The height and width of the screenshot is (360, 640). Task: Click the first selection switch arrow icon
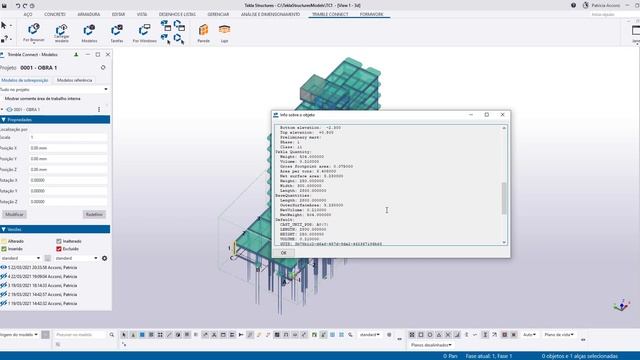click(124, 335)
